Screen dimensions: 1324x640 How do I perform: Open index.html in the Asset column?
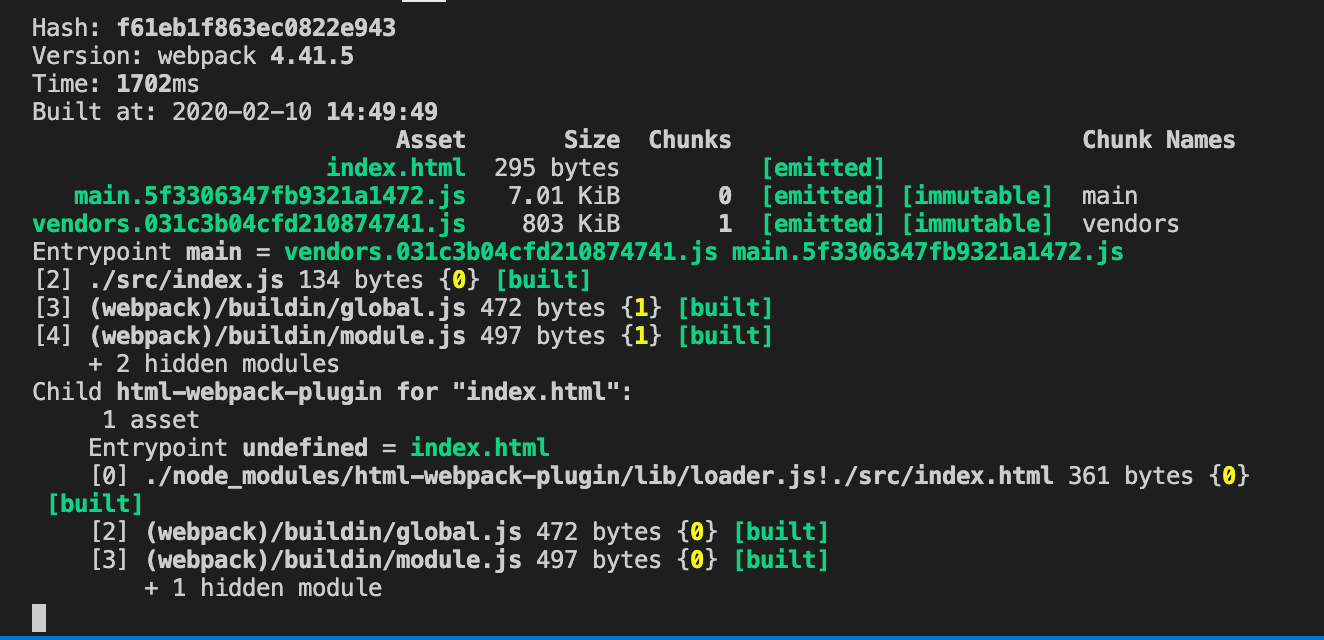coord(395,168)
